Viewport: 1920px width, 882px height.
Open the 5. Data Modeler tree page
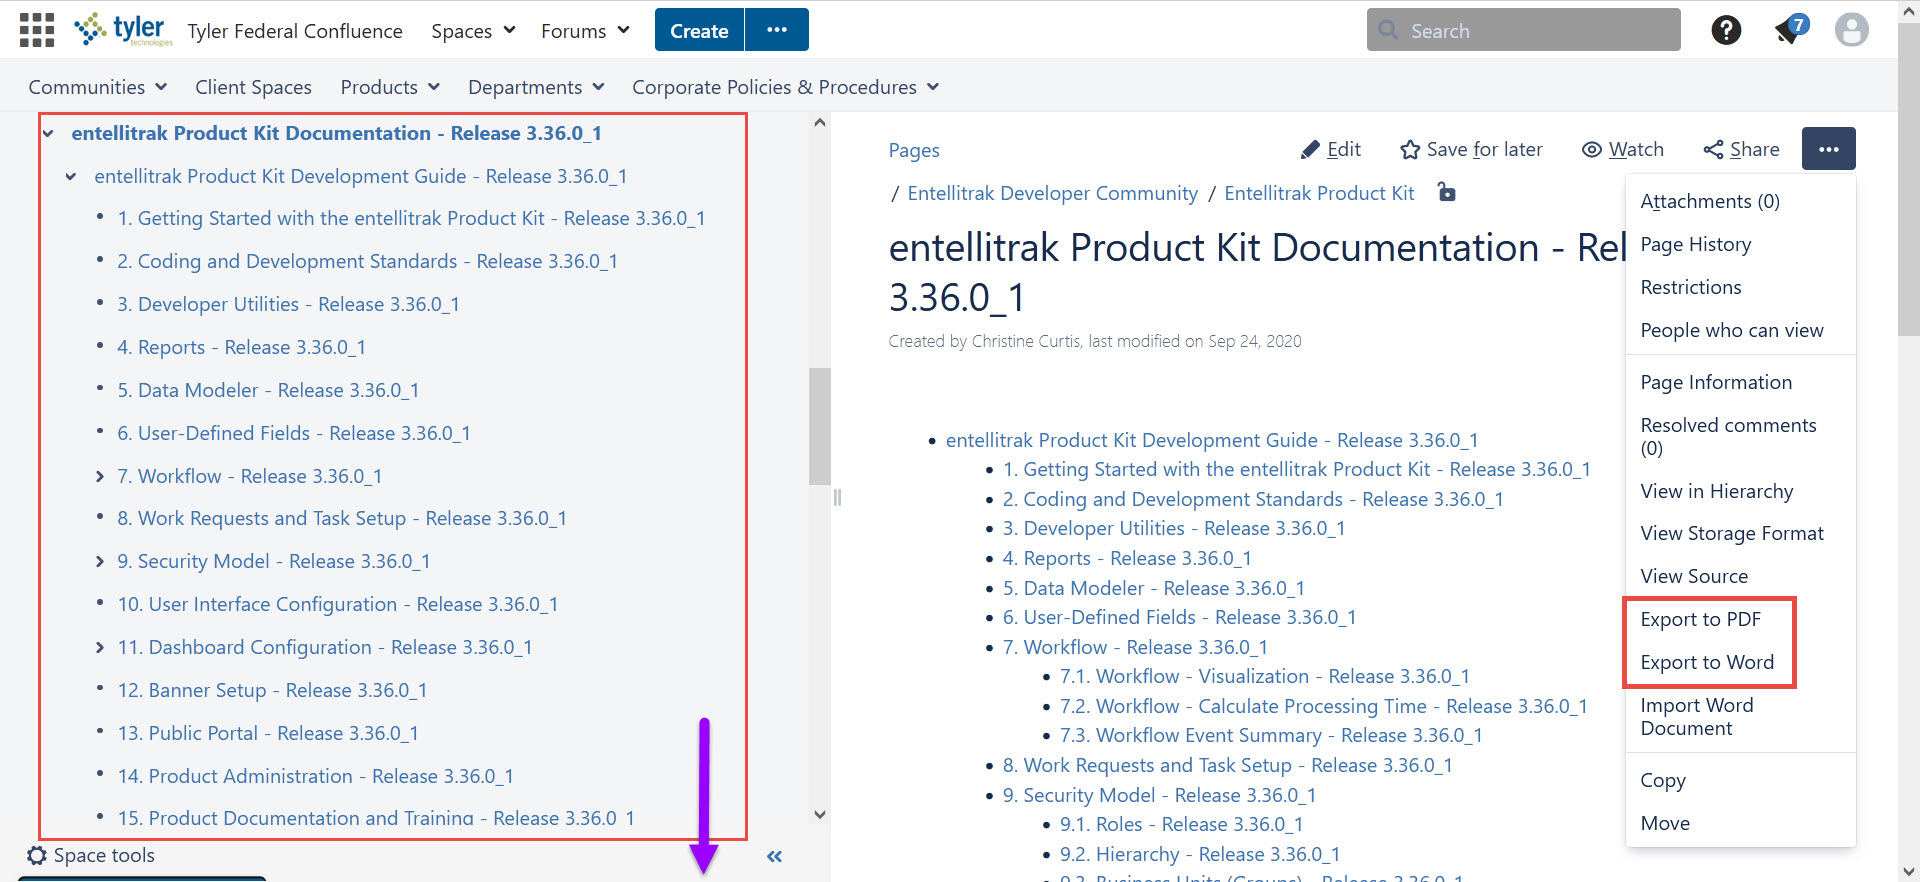[x=268, y=390]
